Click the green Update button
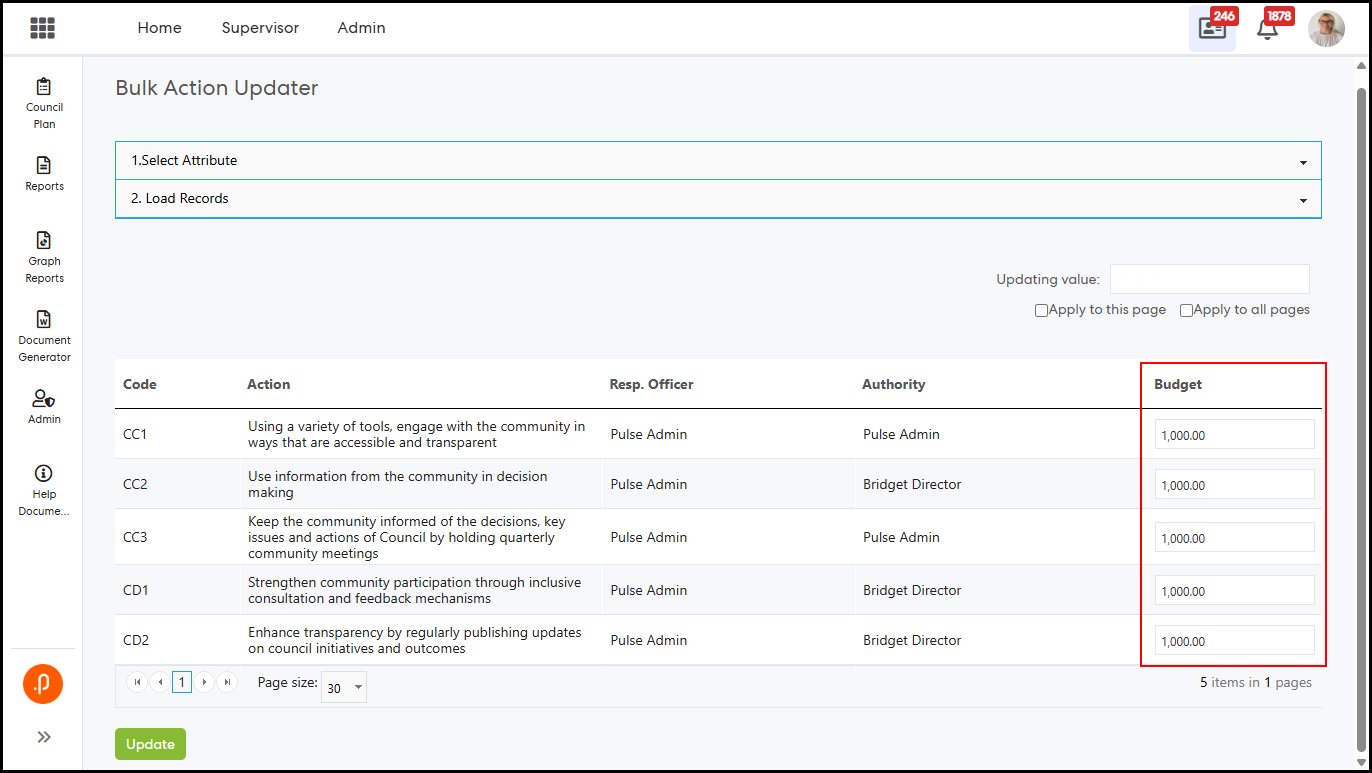This screenshot has height=773, width=1372. point(150,744)
